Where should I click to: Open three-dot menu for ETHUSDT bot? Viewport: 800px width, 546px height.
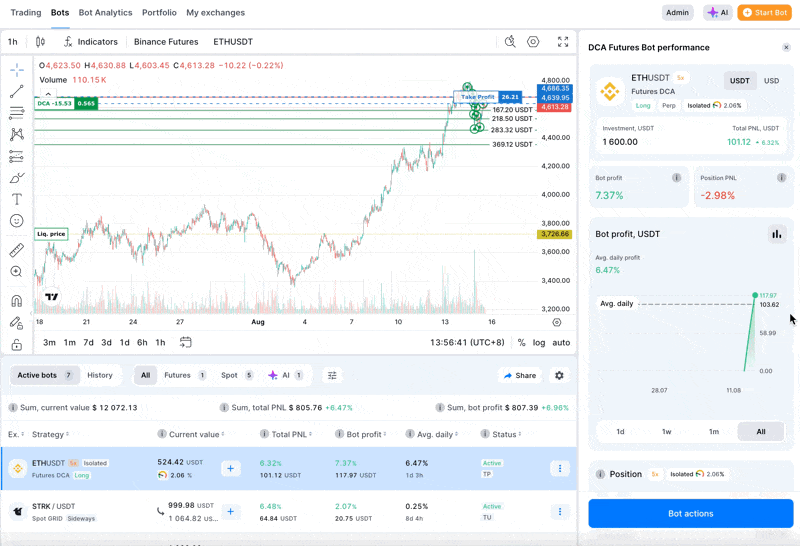(559, 469)
